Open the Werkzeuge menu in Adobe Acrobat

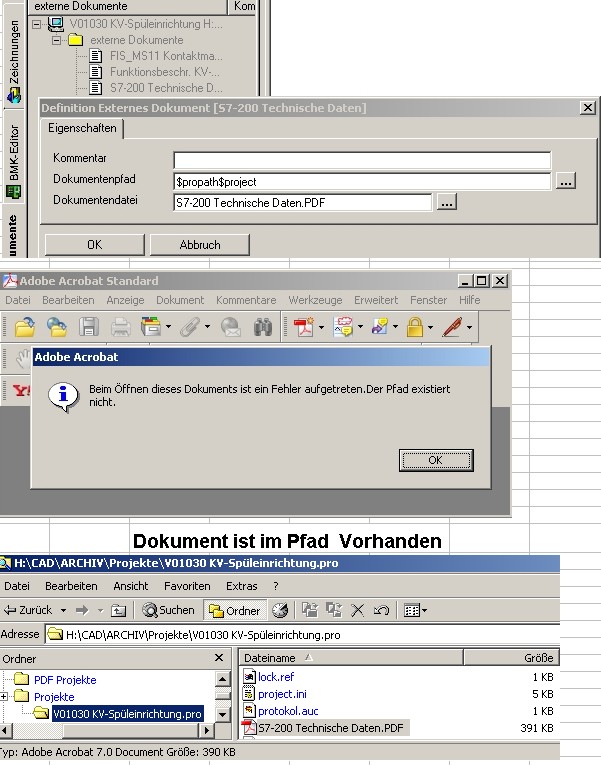(315, 300)
